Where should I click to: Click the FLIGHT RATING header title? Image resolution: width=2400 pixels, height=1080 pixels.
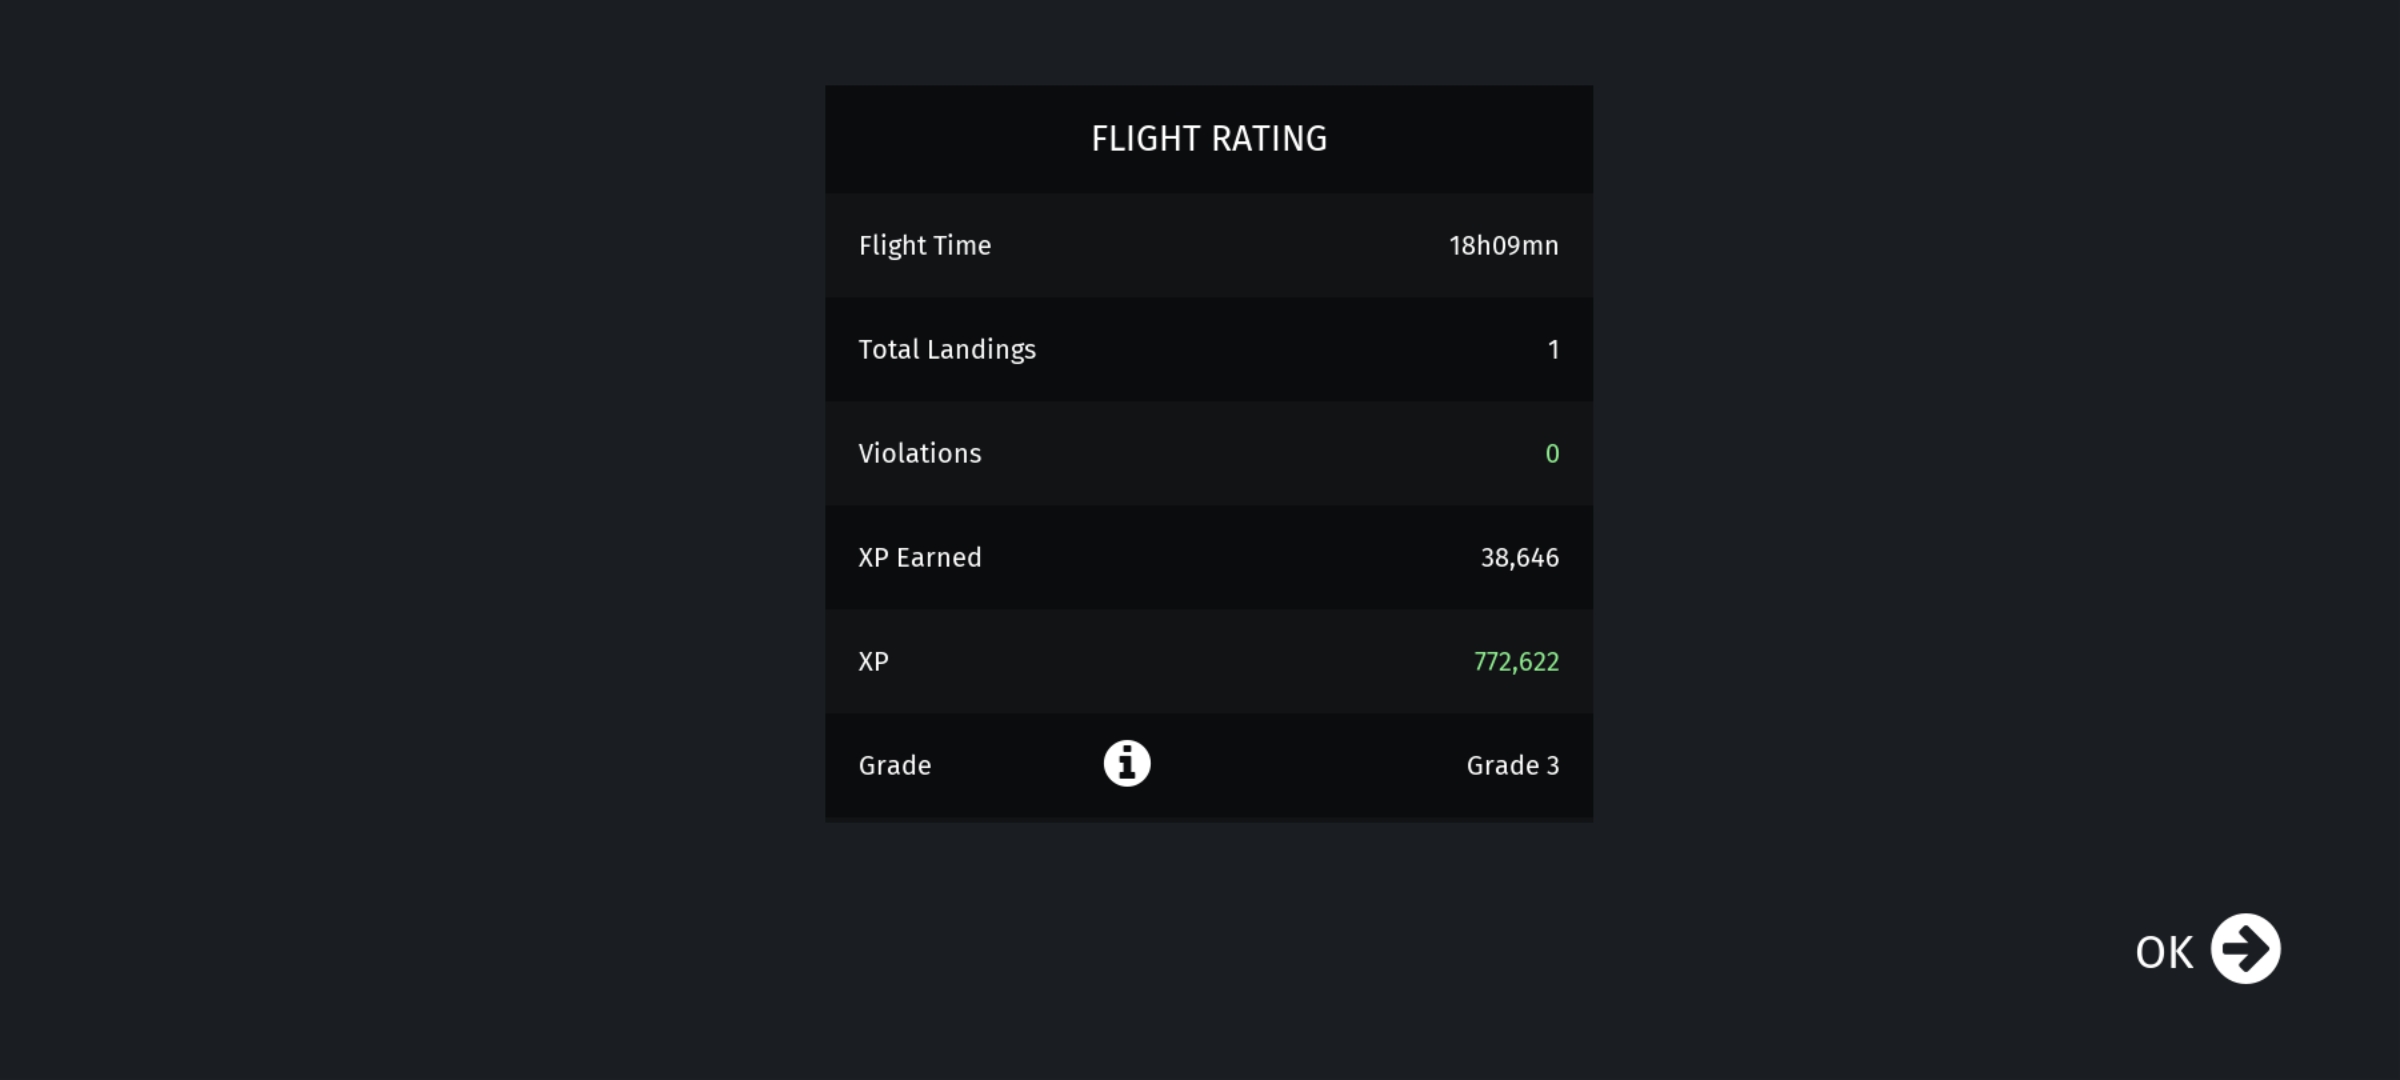1209,139
